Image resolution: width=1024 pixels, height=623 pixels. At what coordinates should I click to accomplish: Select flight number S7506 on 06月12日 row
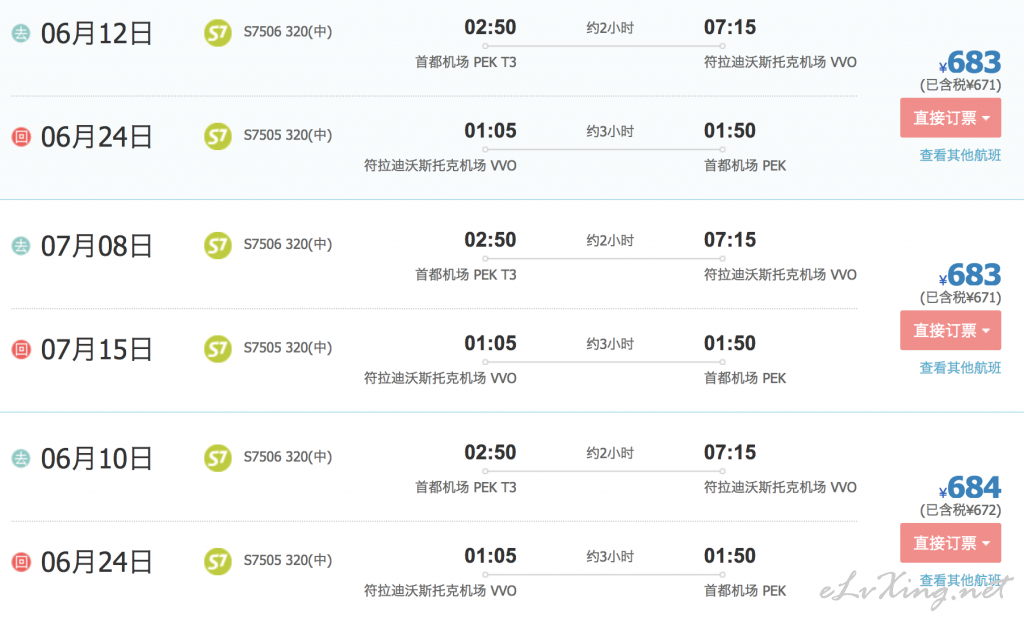263,31
